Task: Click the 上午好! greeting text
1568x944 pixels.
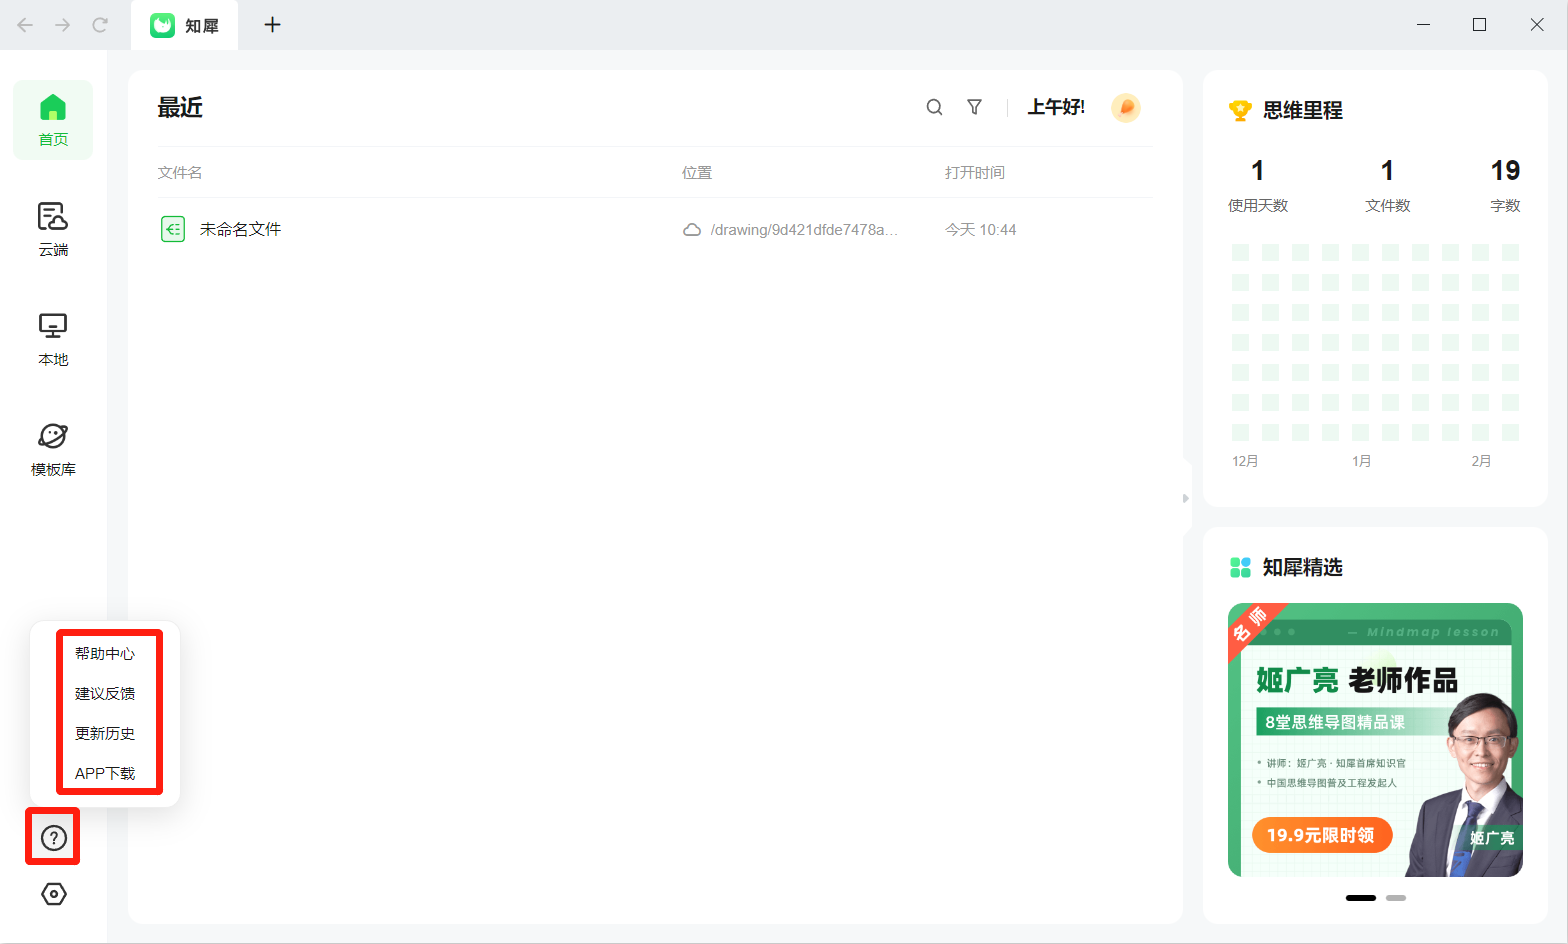Action: tap(1056, 107)
